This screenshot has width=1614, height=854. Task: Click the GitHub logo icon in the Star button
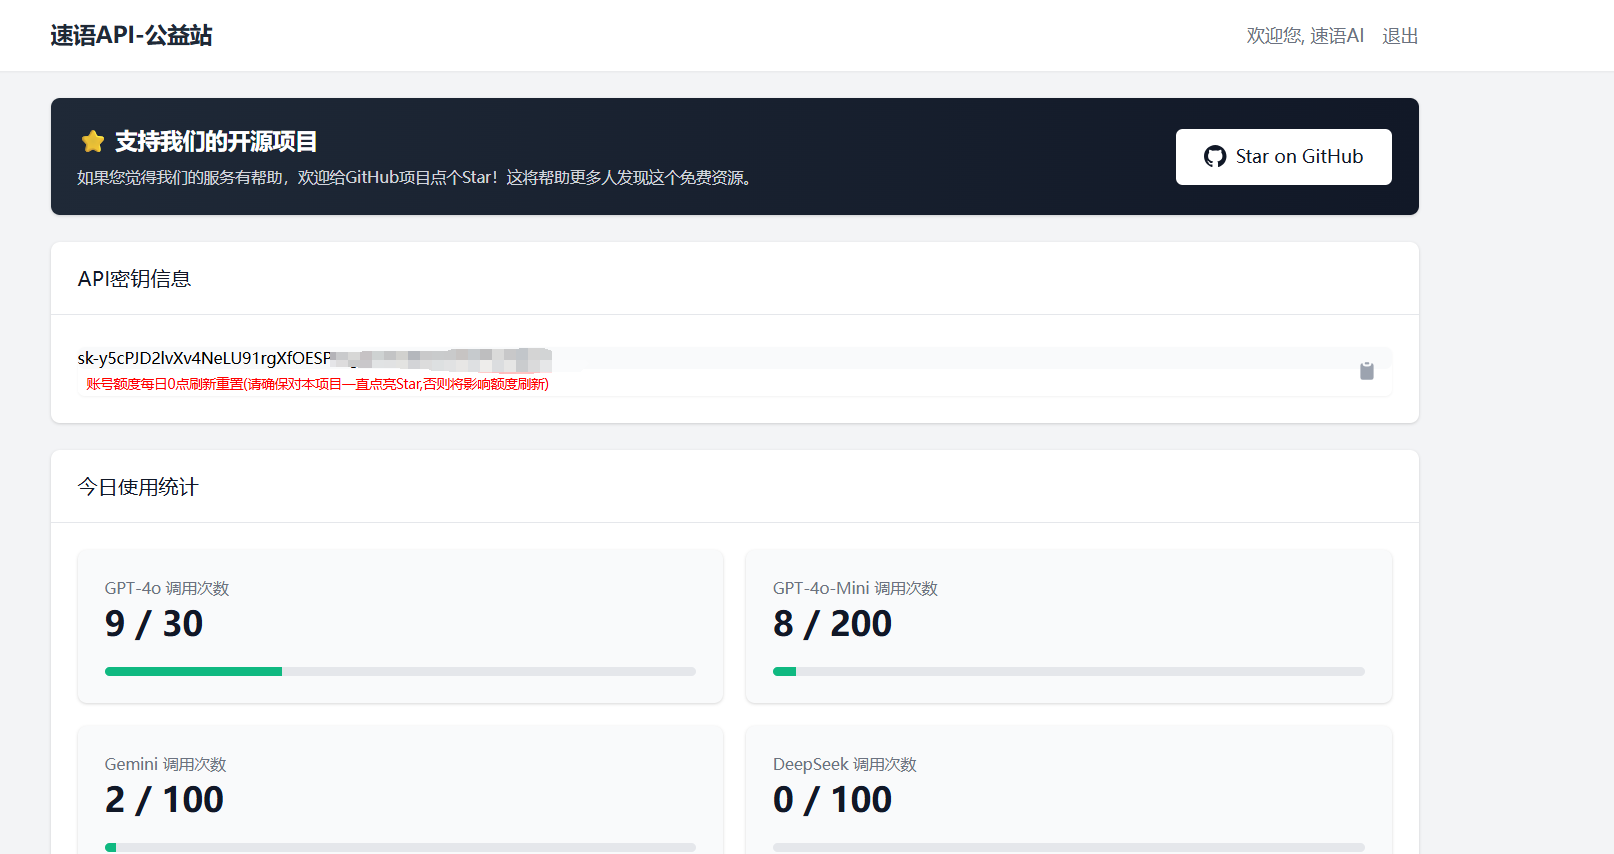(1215, 157)
